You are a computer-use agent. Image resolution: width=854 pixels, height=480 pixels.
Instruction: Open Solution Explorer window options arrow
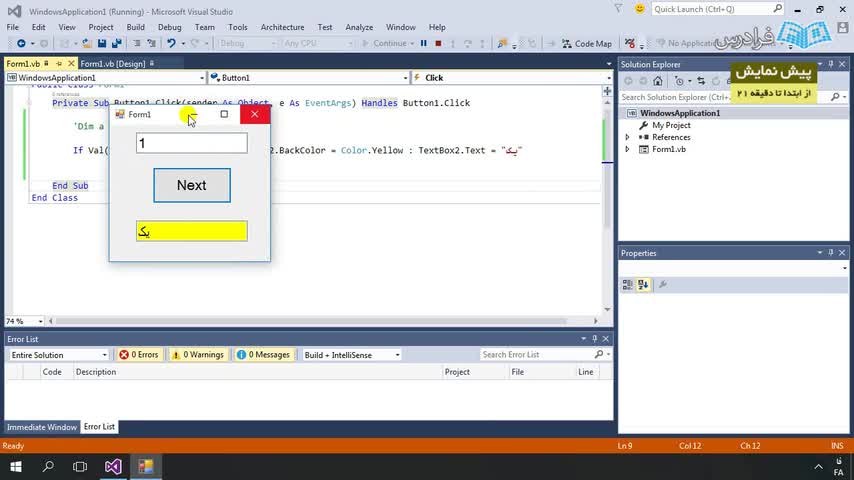click(820, 64)
